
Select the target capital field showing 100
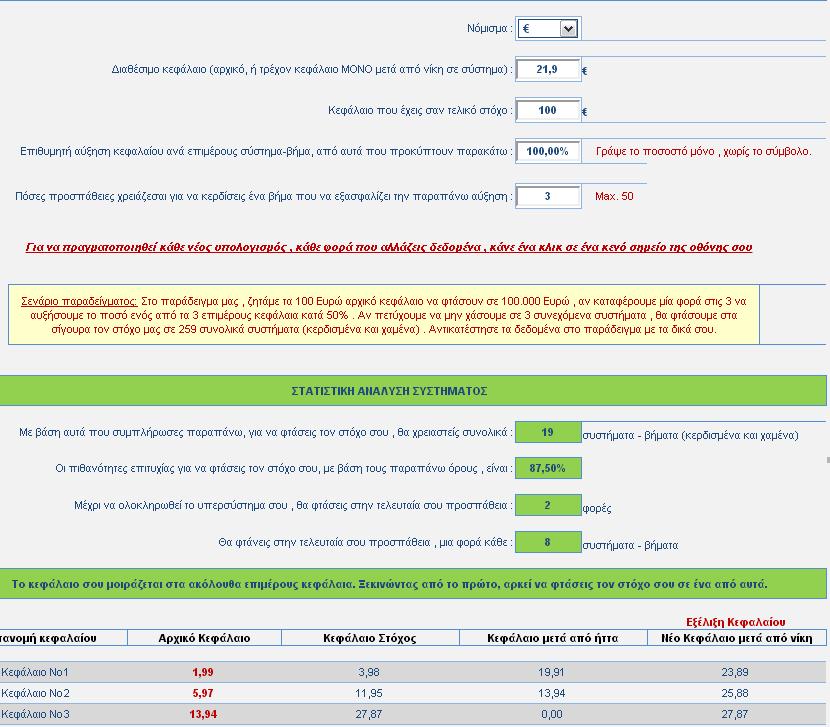[548, 110]
